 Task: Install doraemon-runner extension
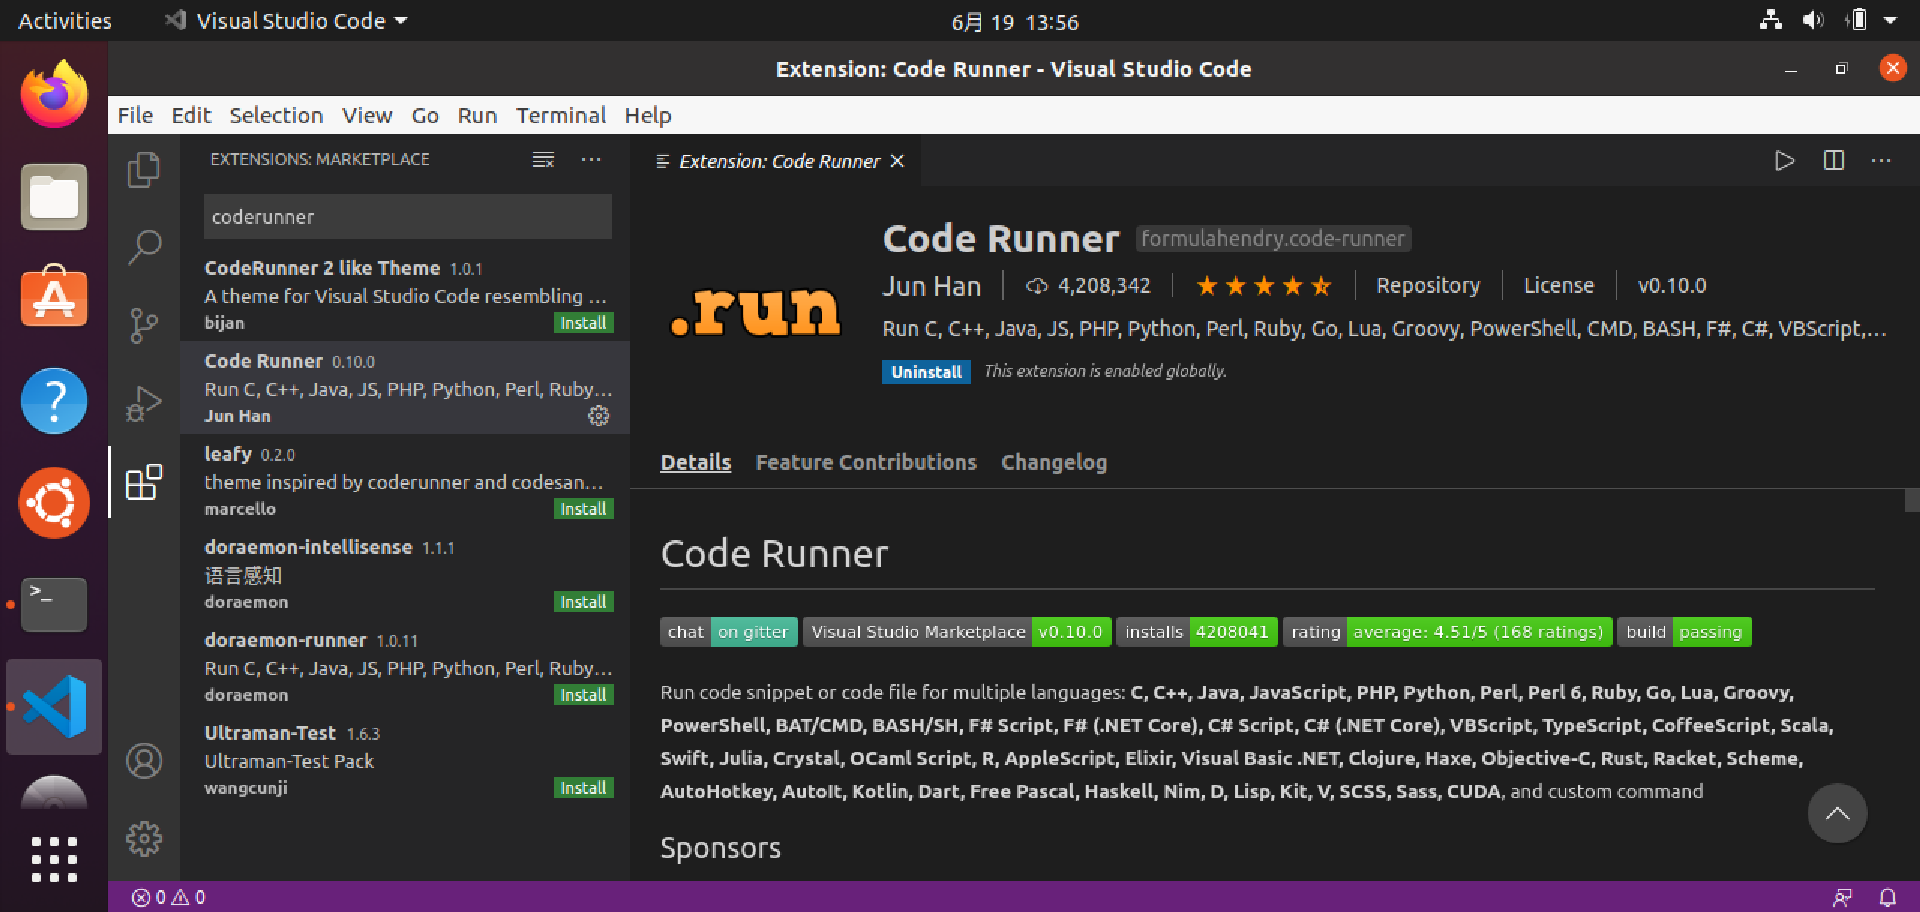583,695
